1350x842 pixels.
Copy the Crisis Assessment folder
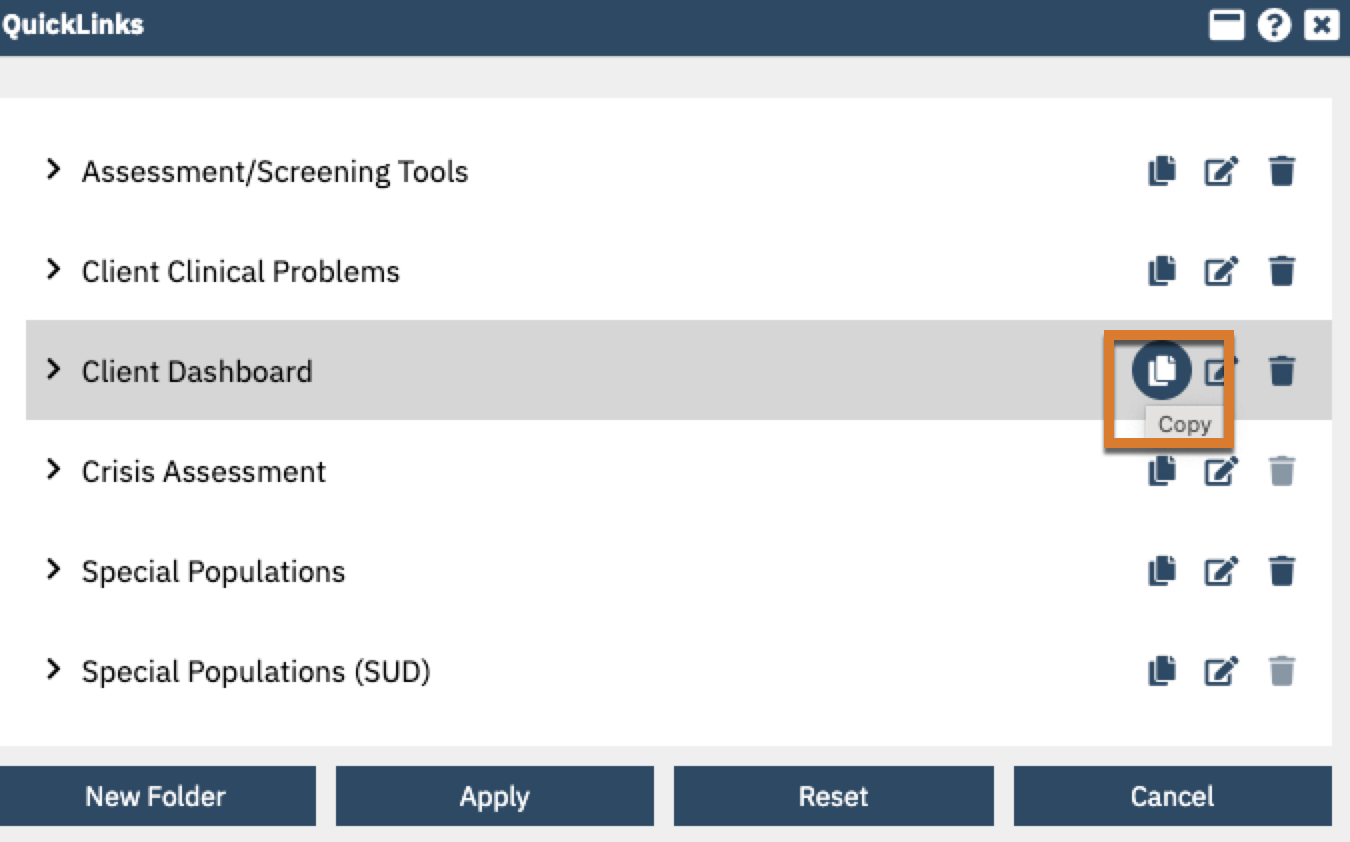tap(1161, 471)
